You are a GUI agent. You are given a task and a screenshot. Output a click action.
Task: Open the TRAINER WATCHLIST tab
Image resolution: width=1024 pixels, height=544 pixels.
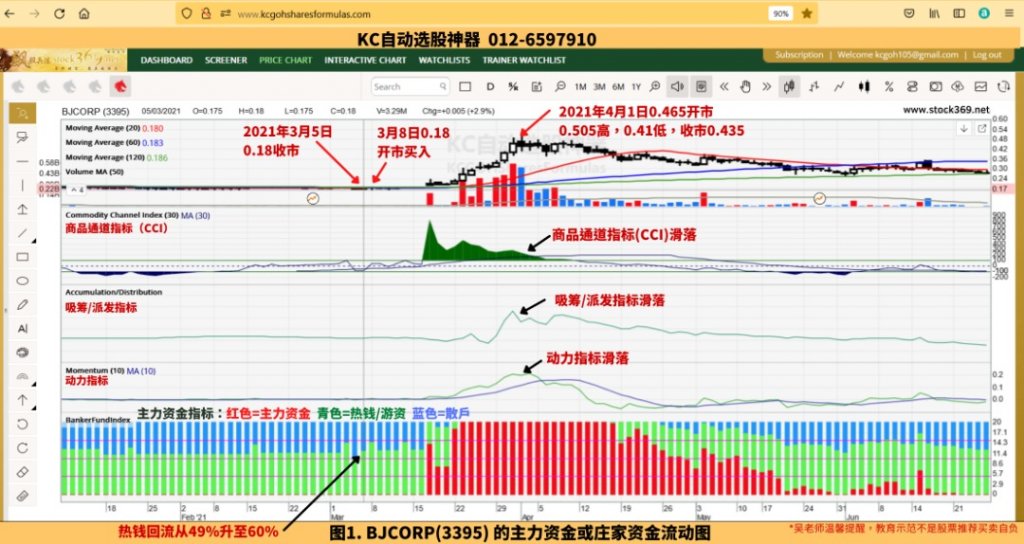pos(524,60)
